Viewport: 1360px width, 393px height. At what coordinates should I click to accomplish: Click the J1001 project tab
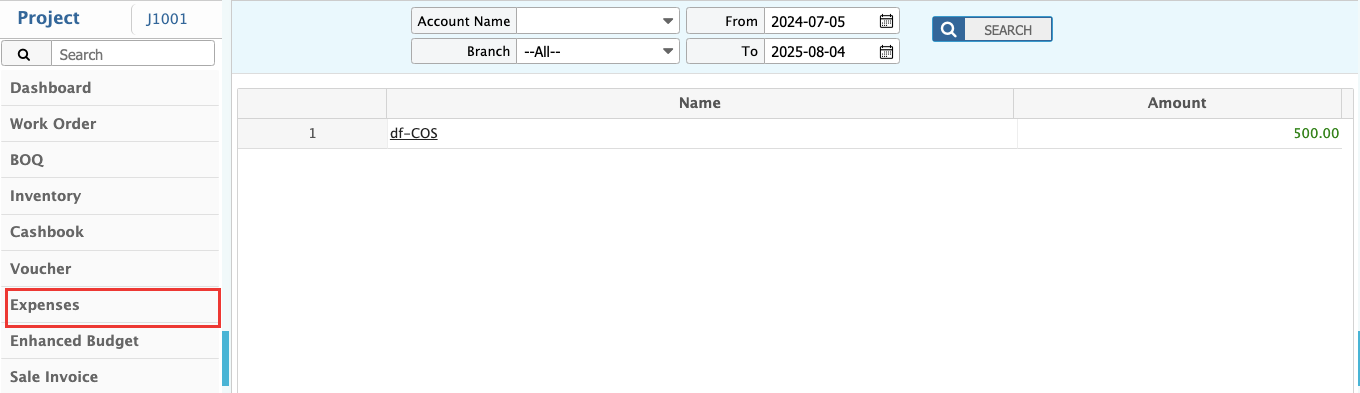click(x=167, y=19)
